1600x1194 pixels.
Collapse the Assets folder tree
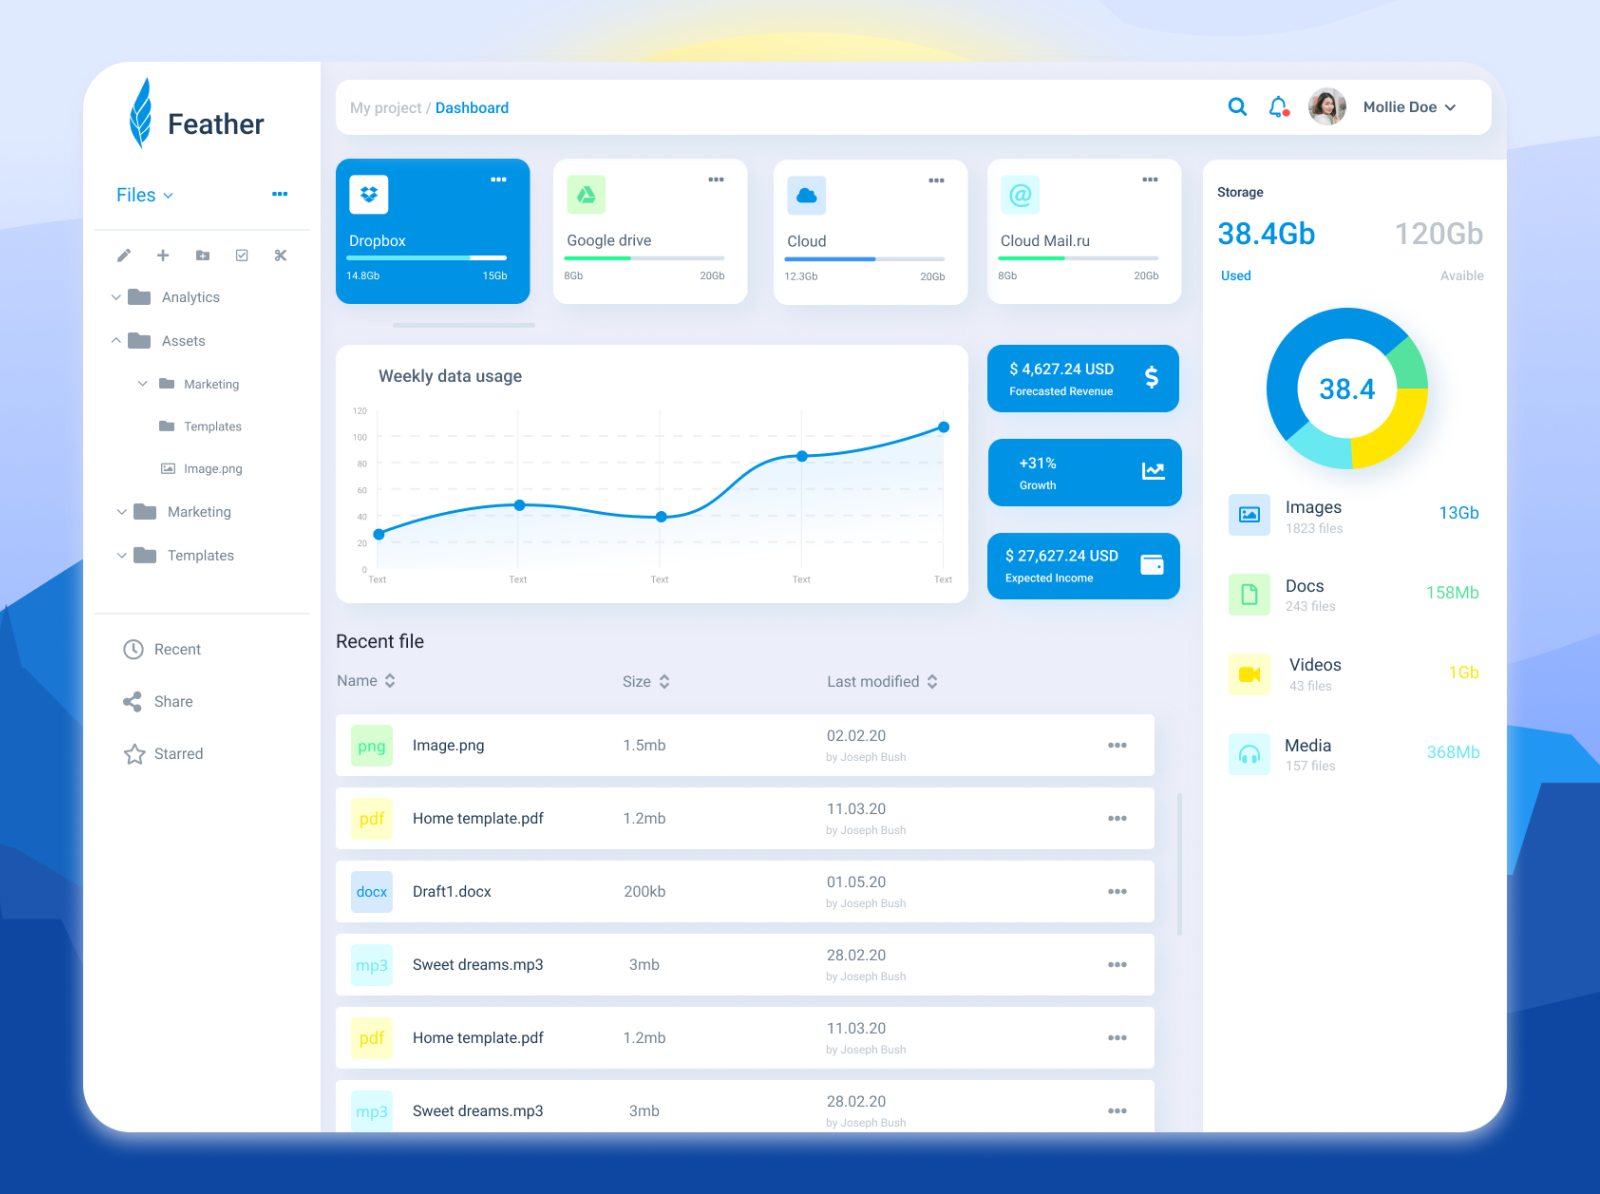116,340
